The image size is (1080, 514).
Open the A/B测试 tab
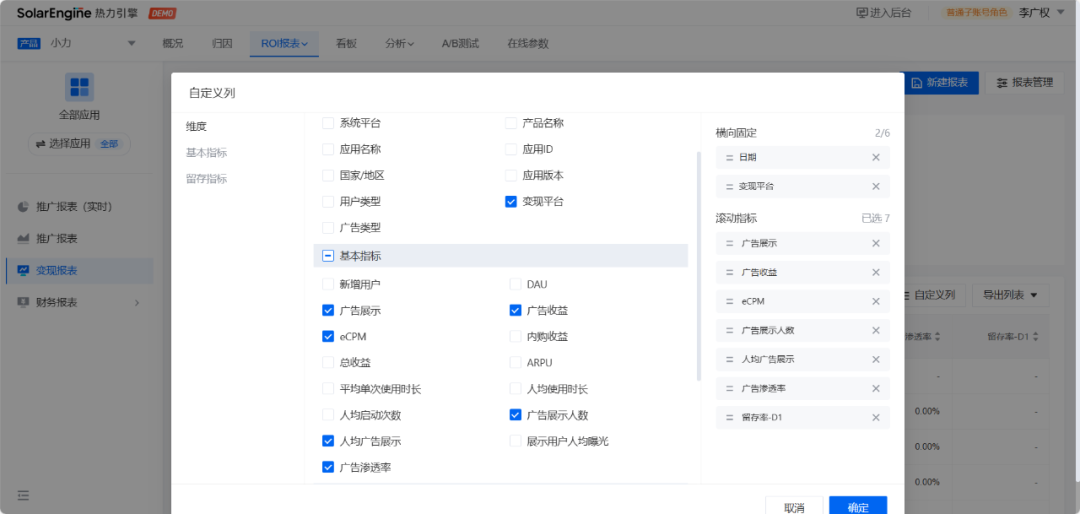coord(460,43)
